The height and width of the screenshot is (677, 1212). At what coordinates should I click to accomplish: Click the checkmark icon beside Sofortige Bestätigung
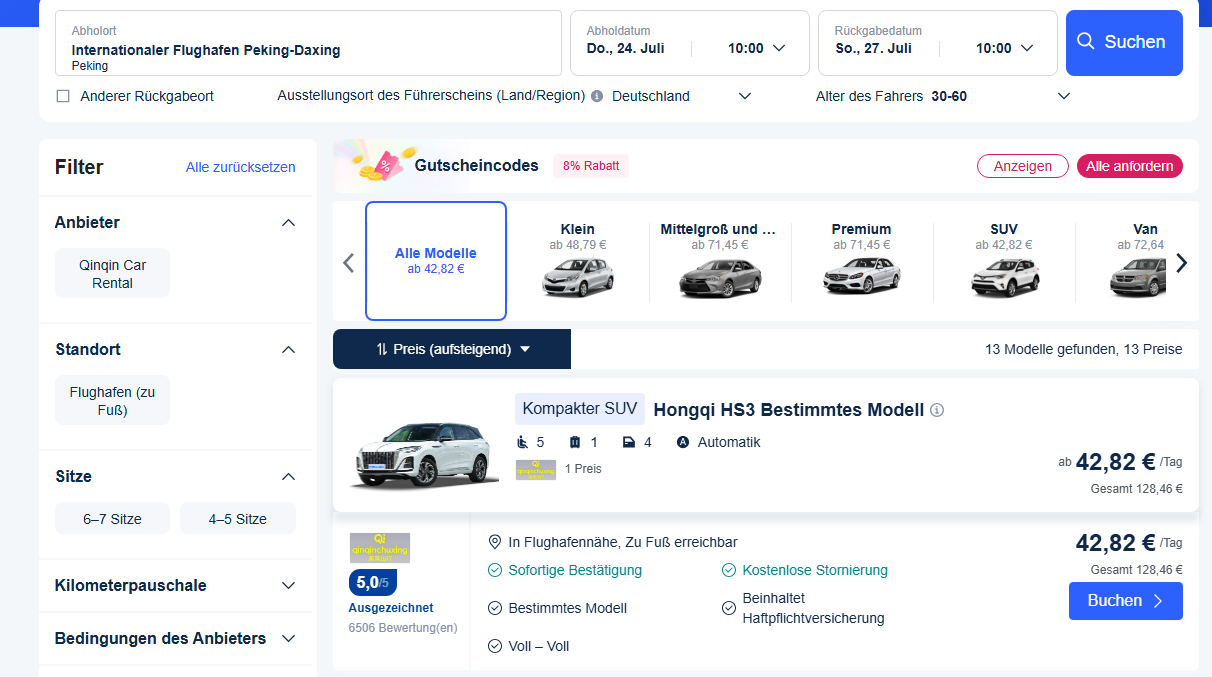pyautogui.click(x=494, y=570)
